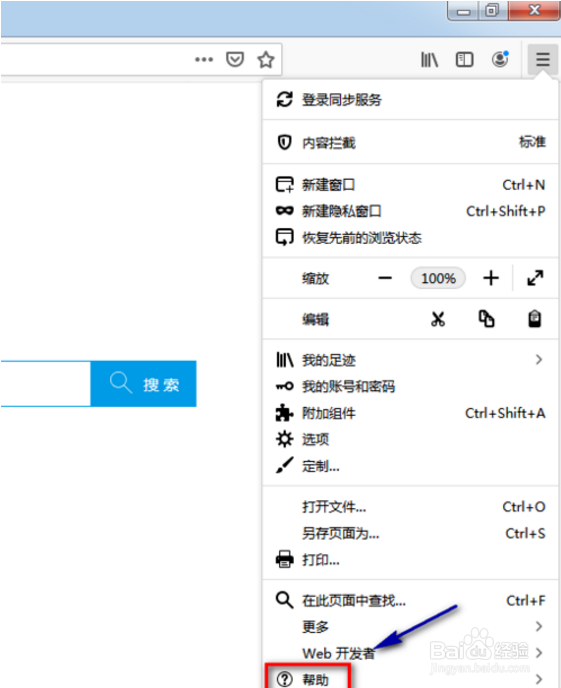Select 定制... customize entry
This screenshot has width=561, height=688.
[410, 466]
